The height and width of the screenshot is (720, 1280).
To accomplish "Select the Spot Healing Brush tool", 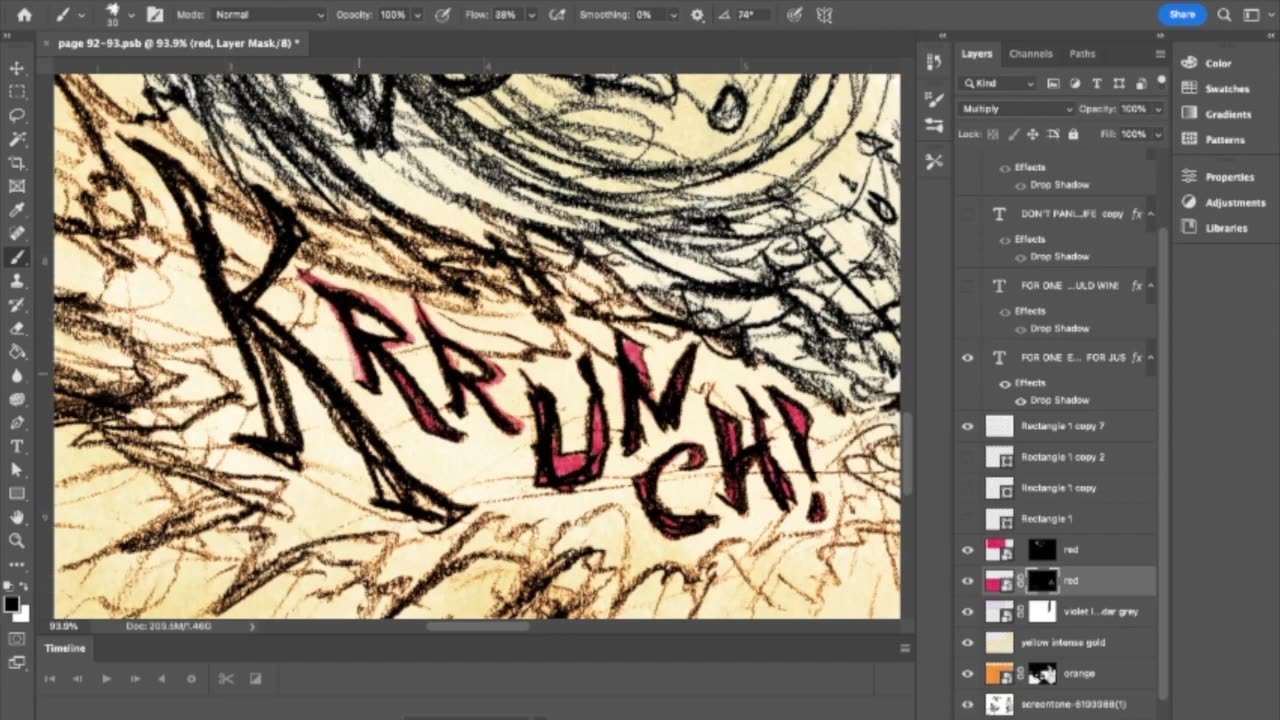I will coord(17,233).
